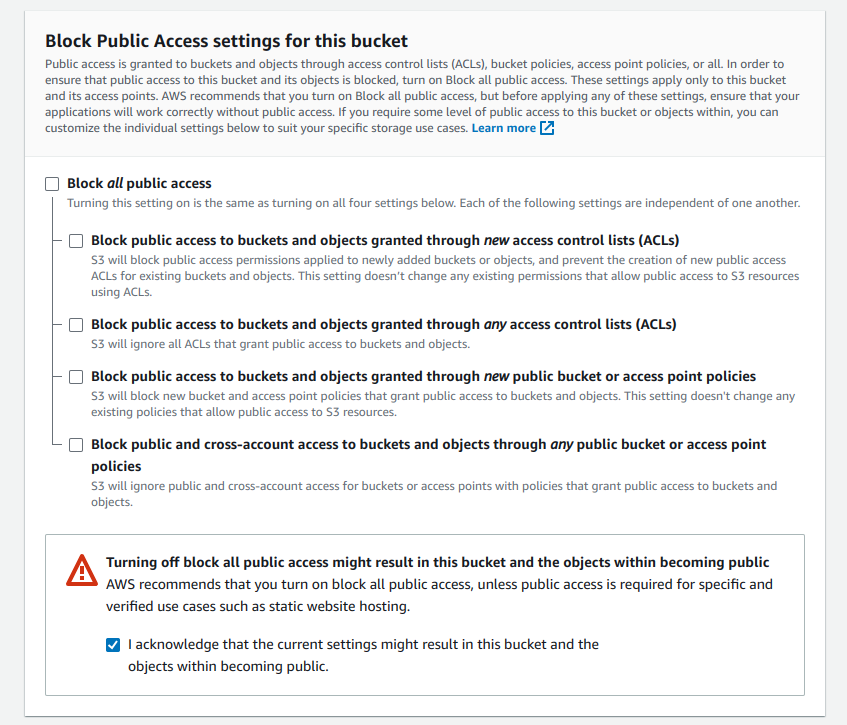Screen dimensions: 847x725
Task: Click the label about any access control lists
Action: pyautogui.click(x=383, y=325)
